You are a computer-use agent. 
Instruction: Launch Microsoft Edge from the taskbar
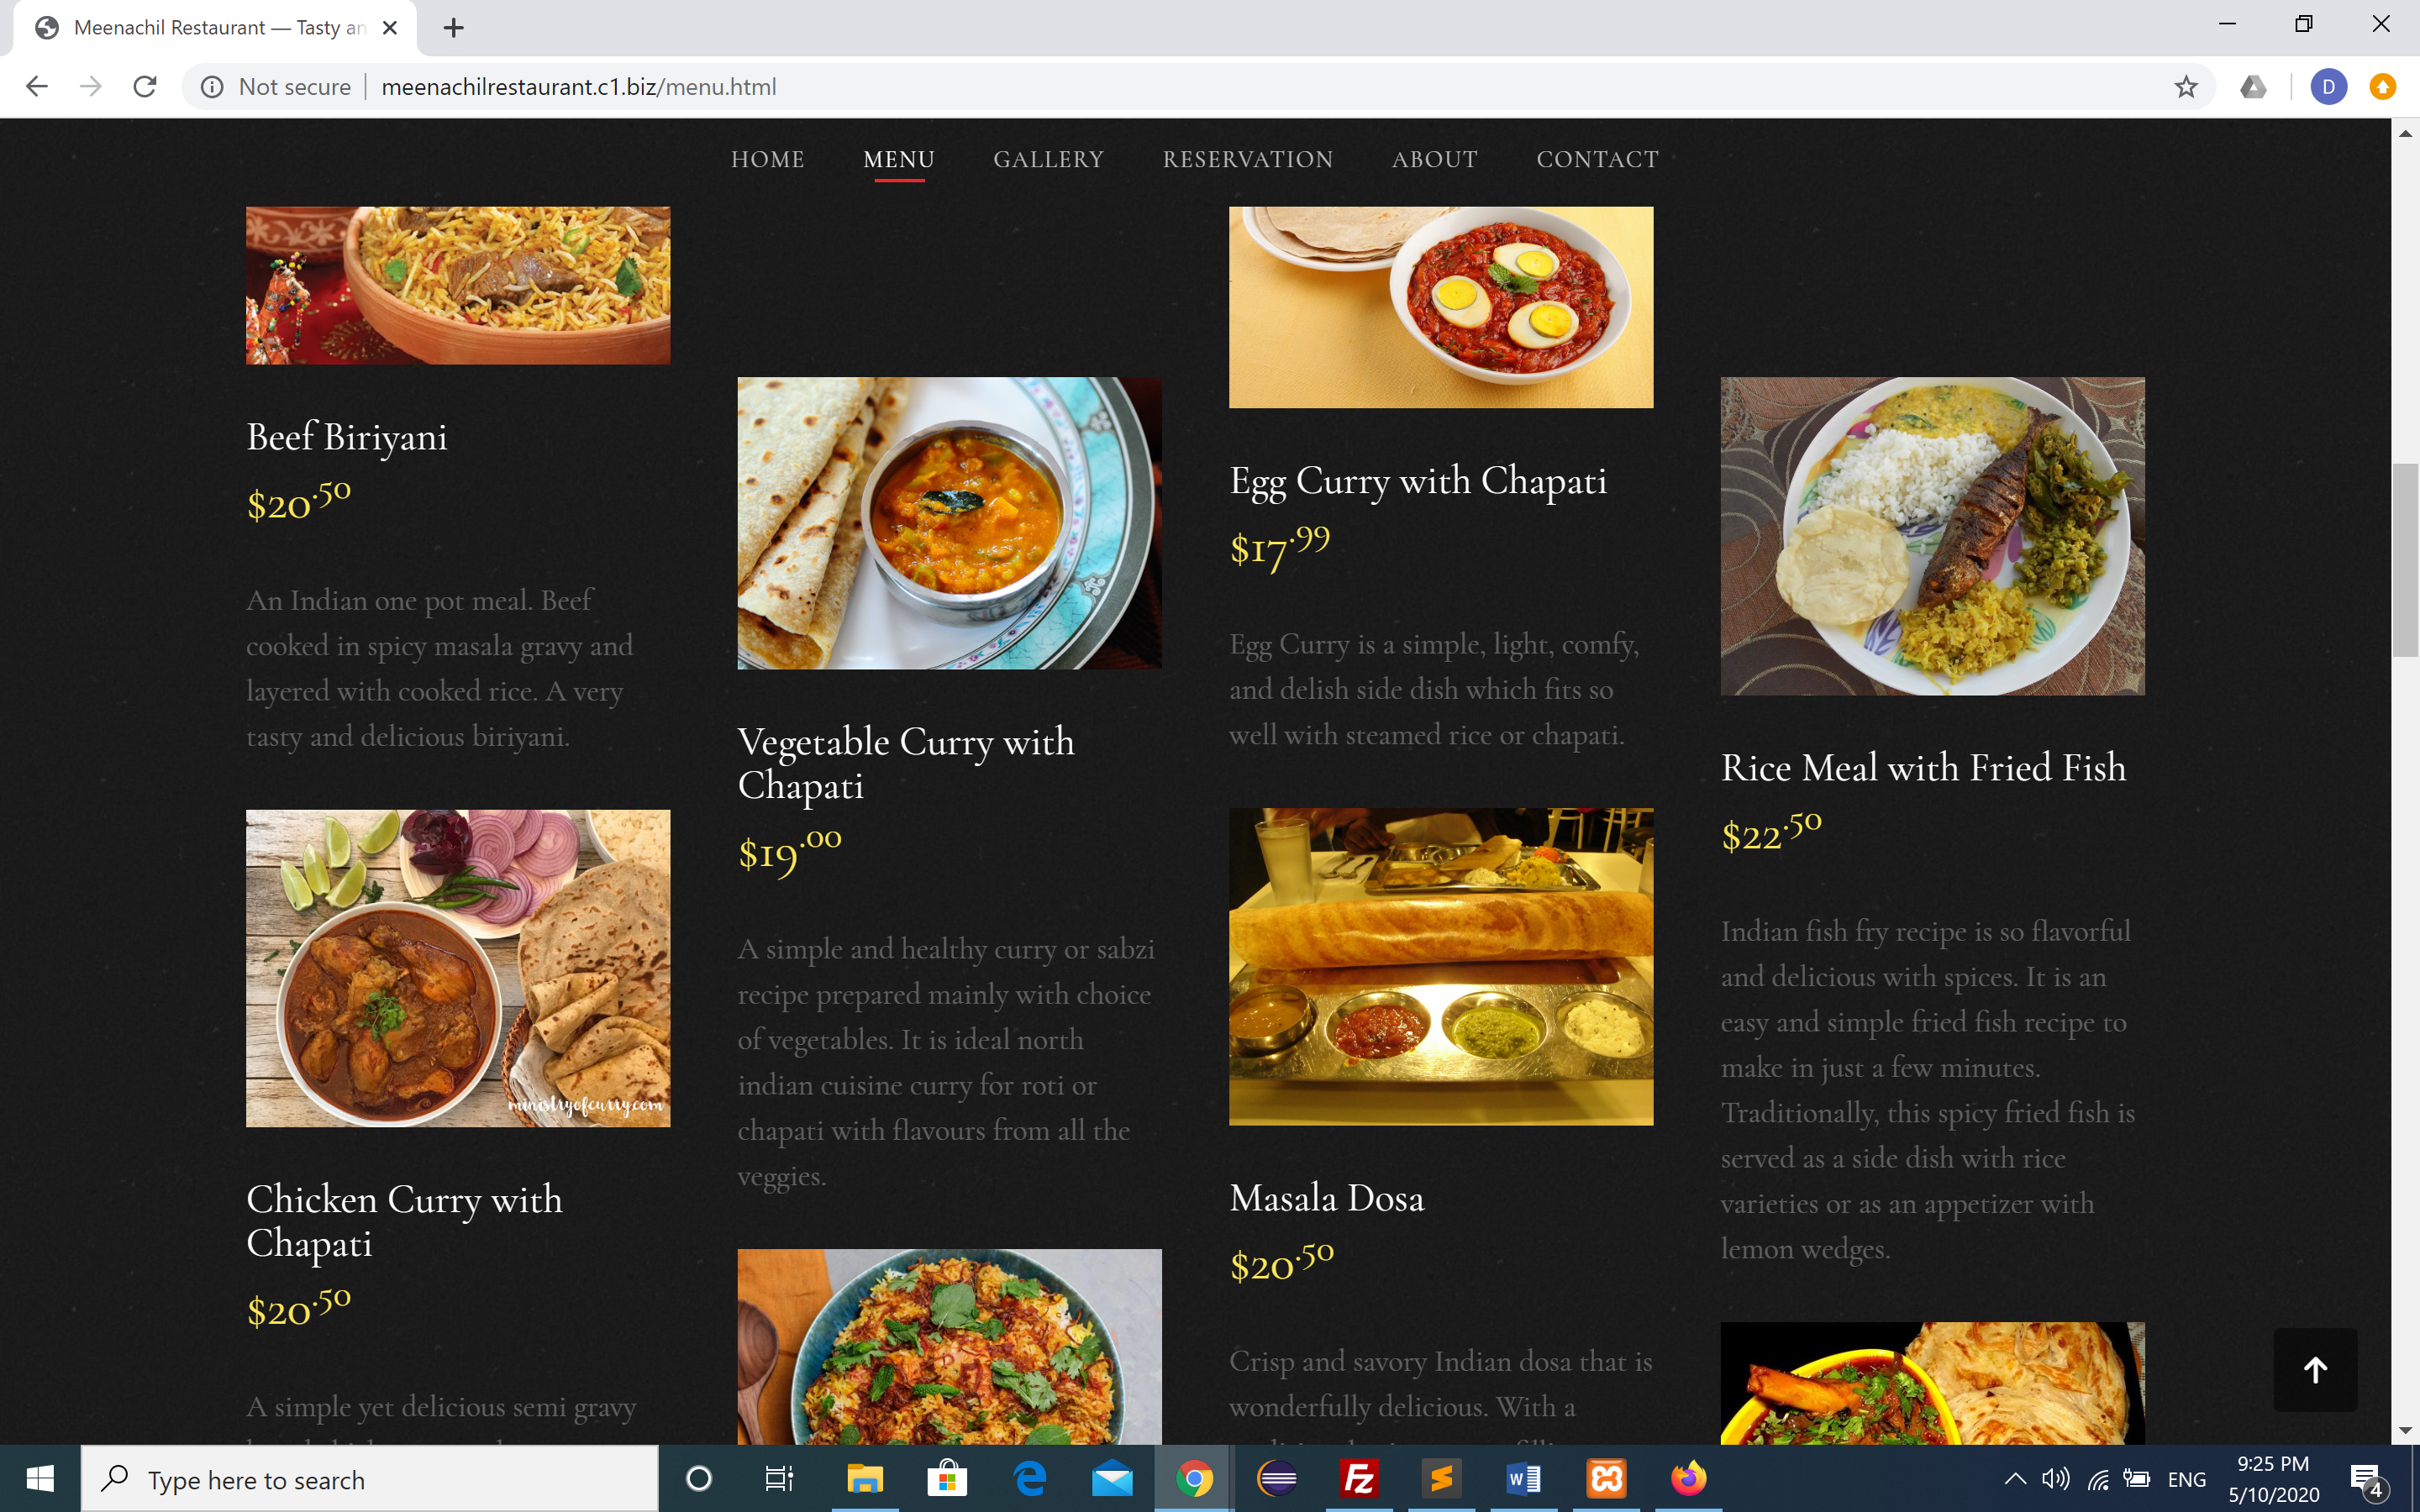[1029, 1478]
